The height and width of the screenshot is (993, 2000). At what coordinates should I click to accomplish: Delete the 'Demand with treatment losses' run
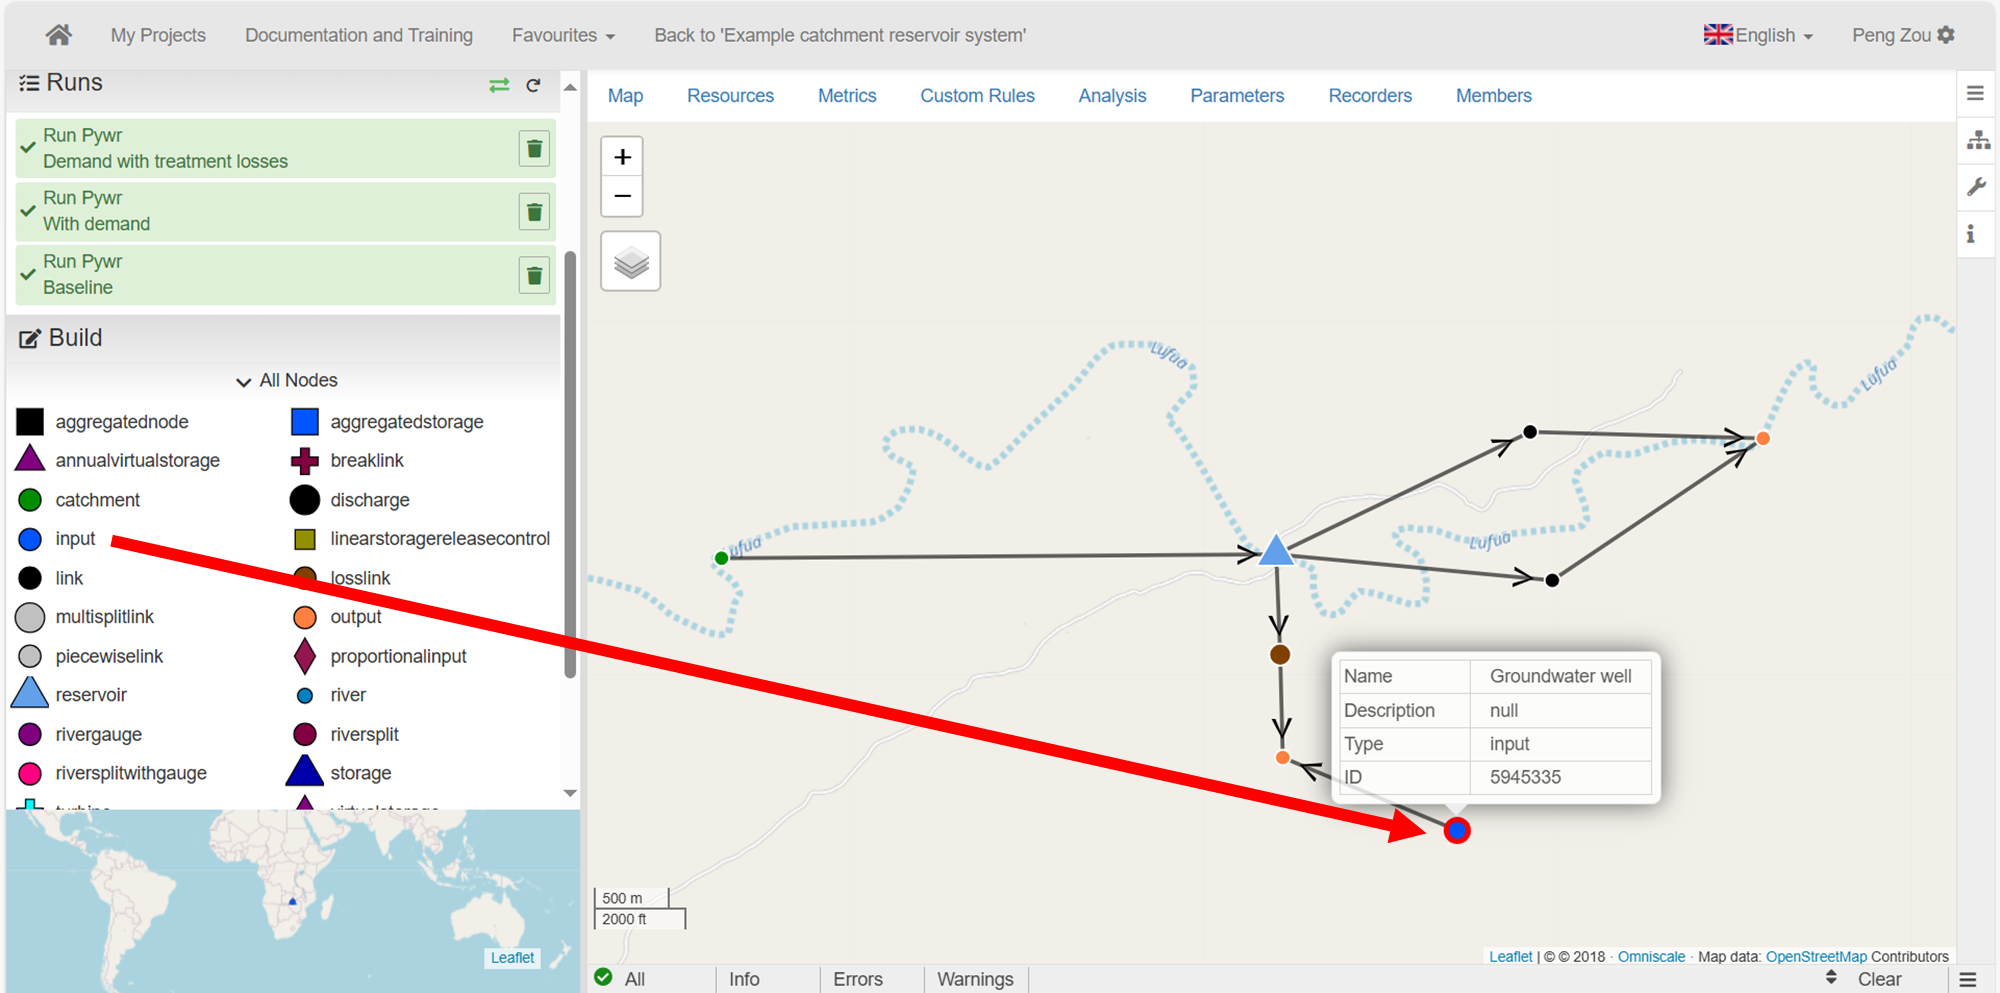coord(534,149)
